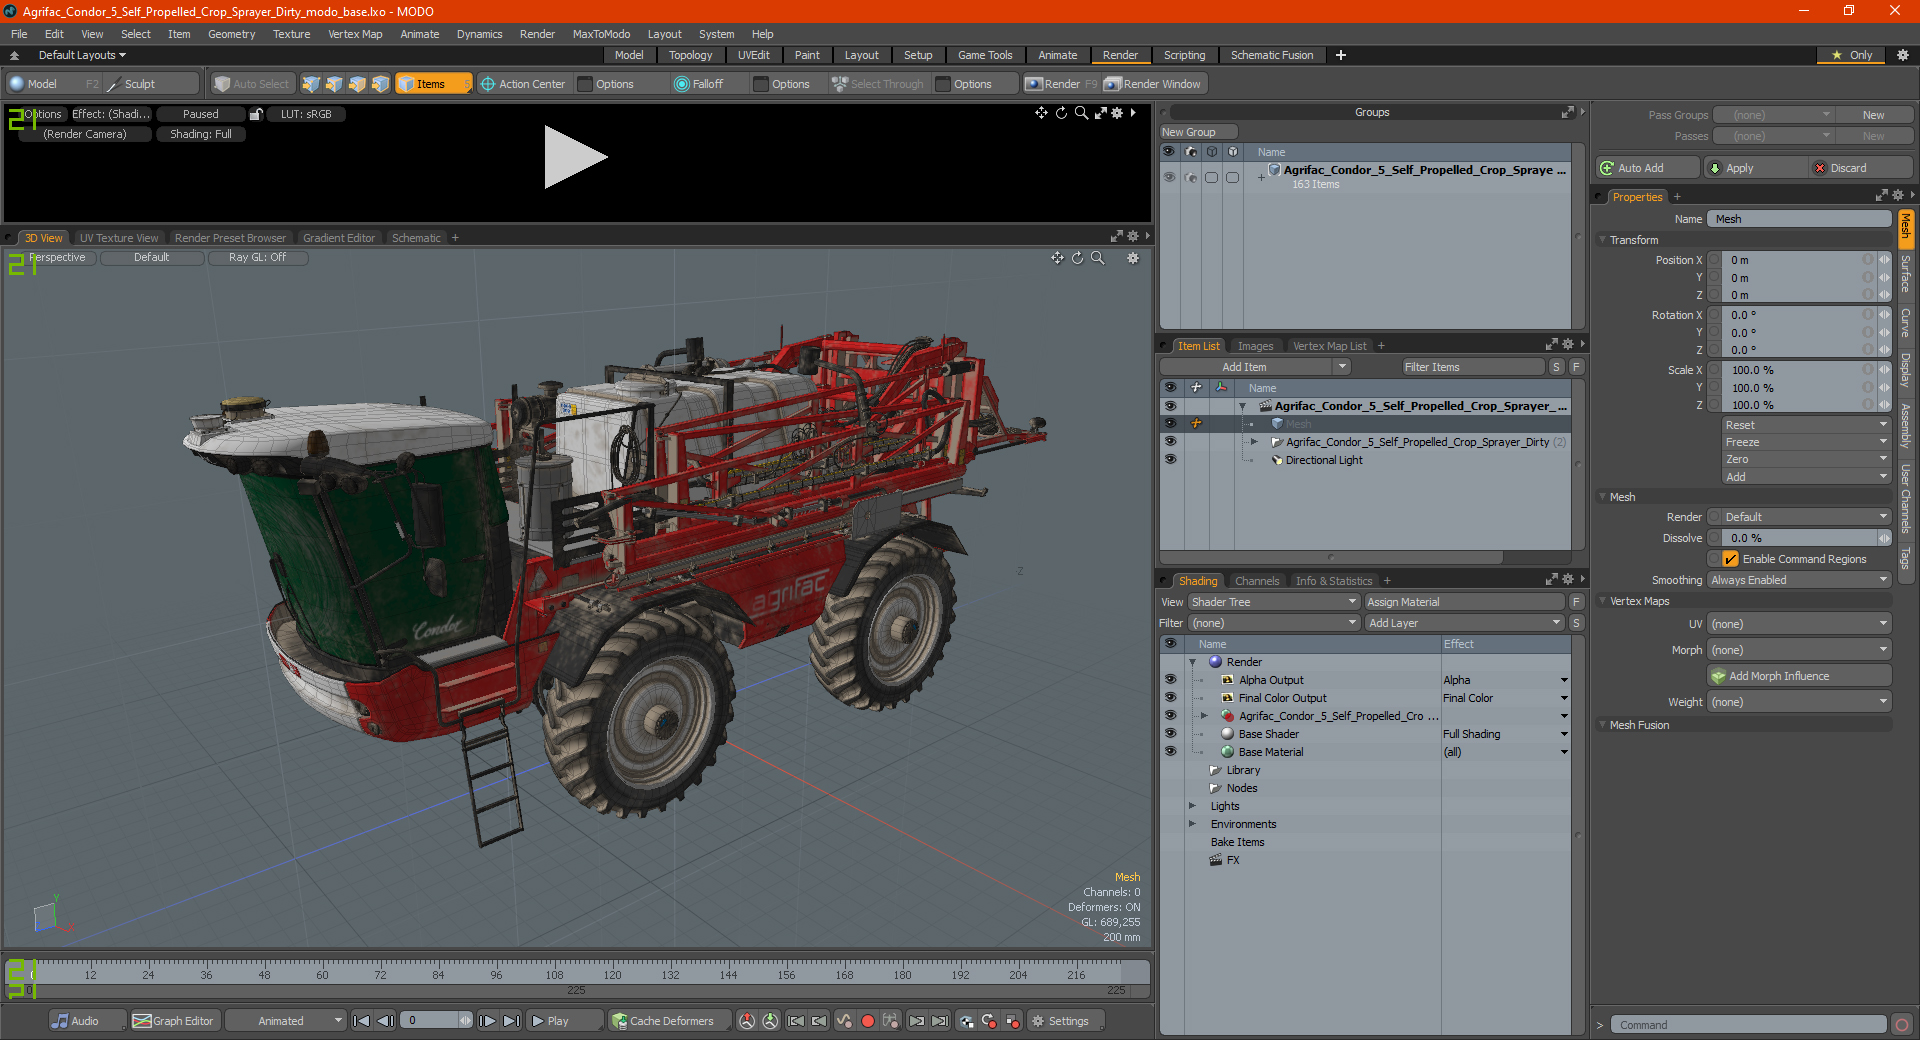Toggle Enable Command Regions checkbox
Image resolution: width=1920 pixels, height=1040 pixels.
(x=1731, y=559)
